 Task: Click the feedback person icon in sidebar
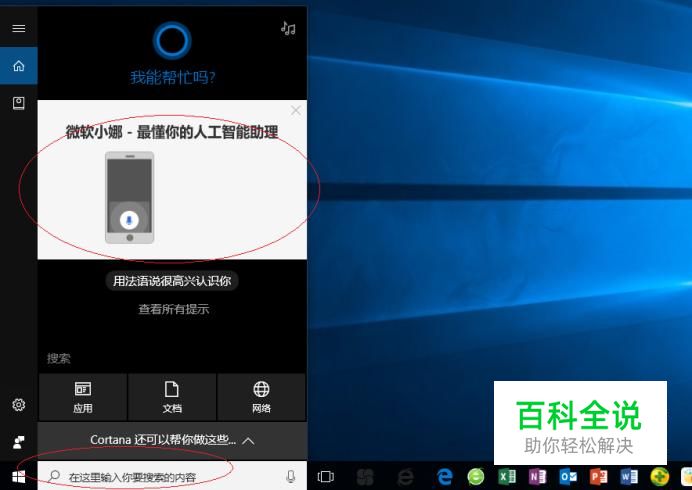coord(19,442)
